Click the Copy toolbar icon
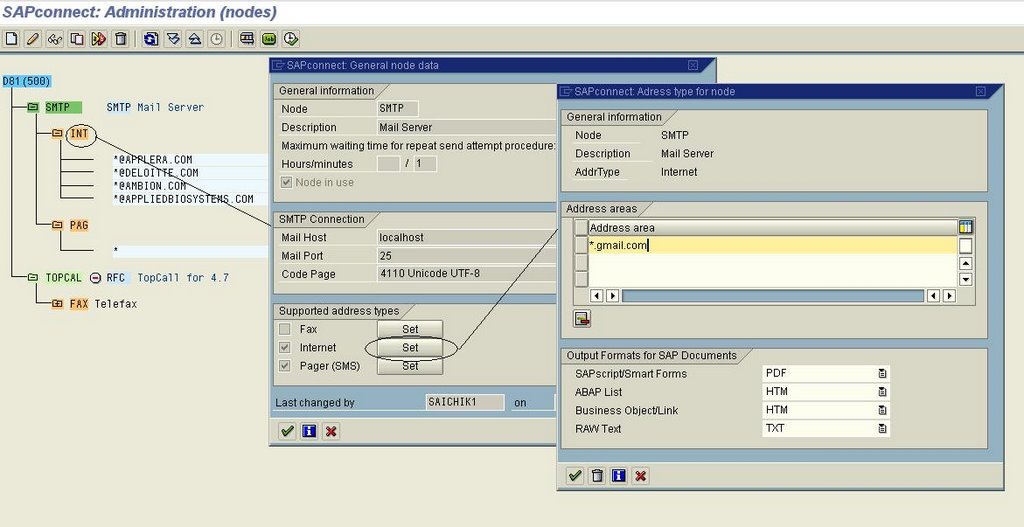The width and height of the screenshot is (1024, 527). coord(76,39)
